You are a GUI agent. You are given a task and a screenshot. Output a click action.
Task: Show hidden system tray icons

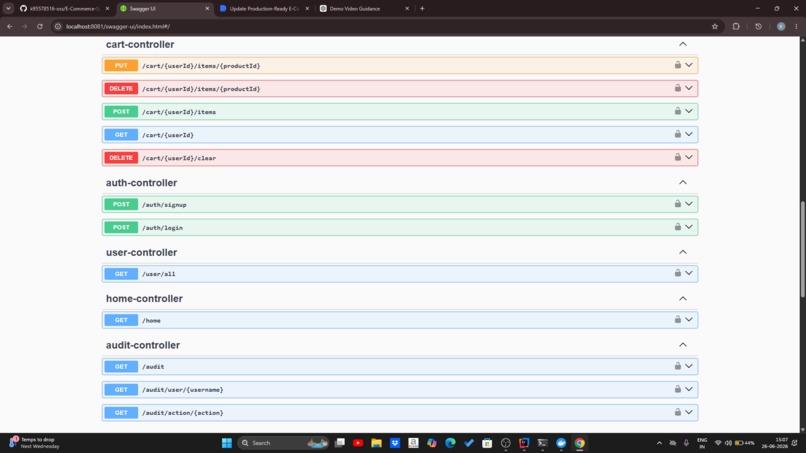(x=660, y=443)
